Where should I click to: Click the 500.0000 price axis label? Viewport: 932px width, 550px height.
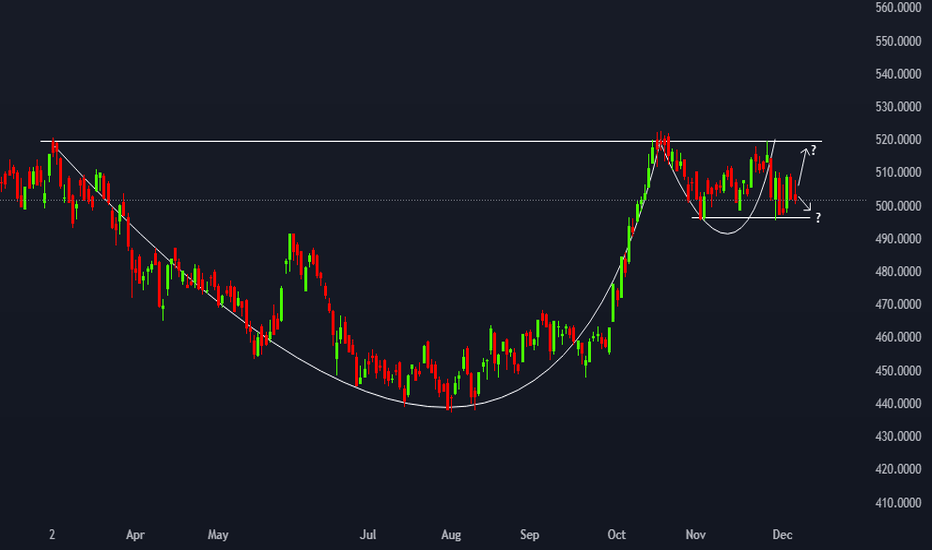pos(898,206)
